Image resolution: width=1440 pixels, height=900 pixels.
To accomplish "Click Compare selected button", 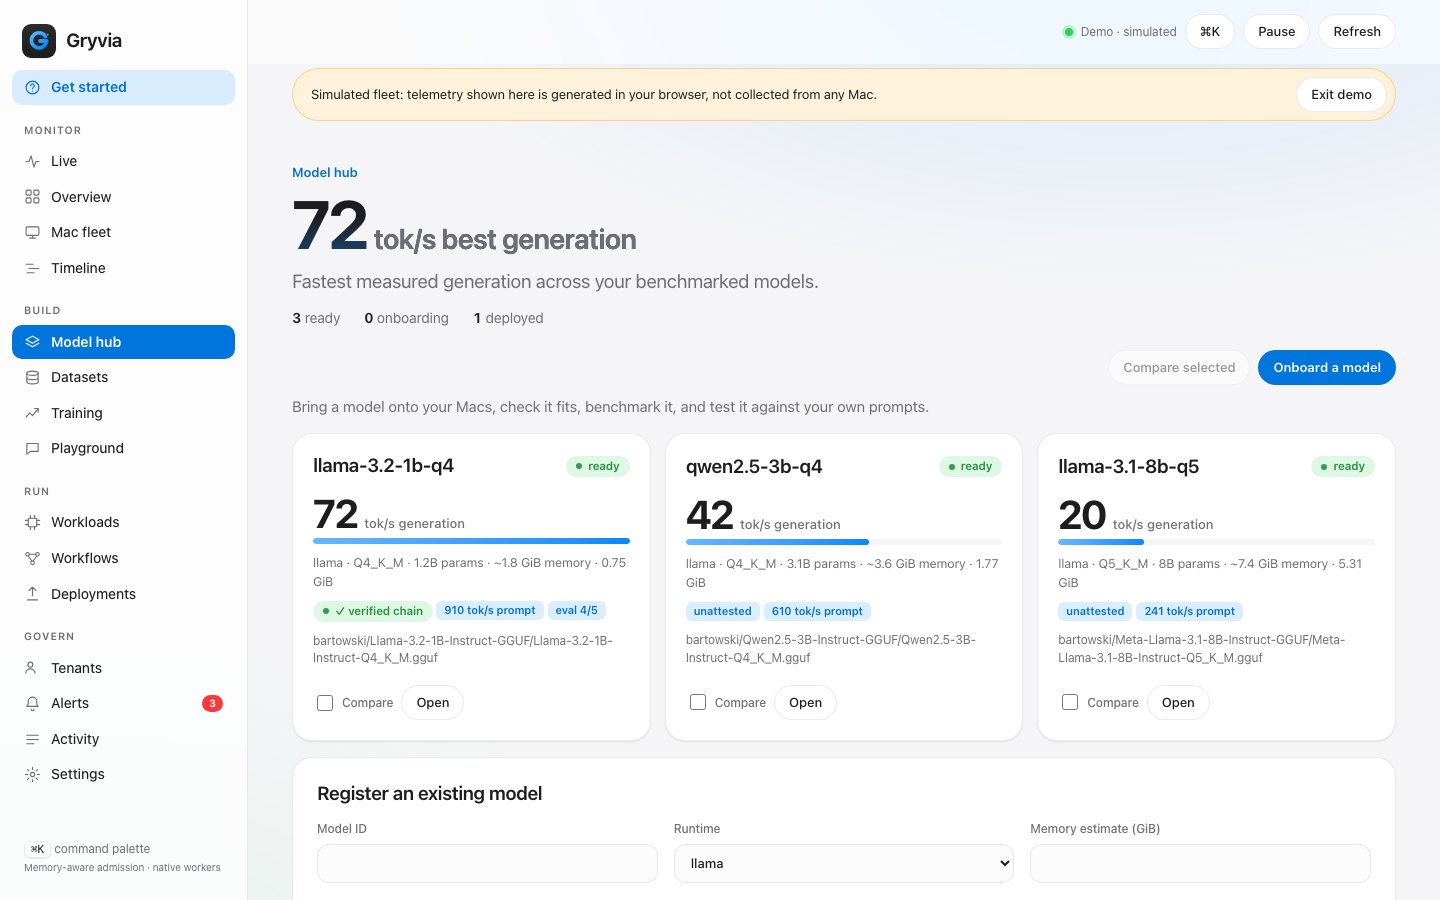I will pos(1179,367).
